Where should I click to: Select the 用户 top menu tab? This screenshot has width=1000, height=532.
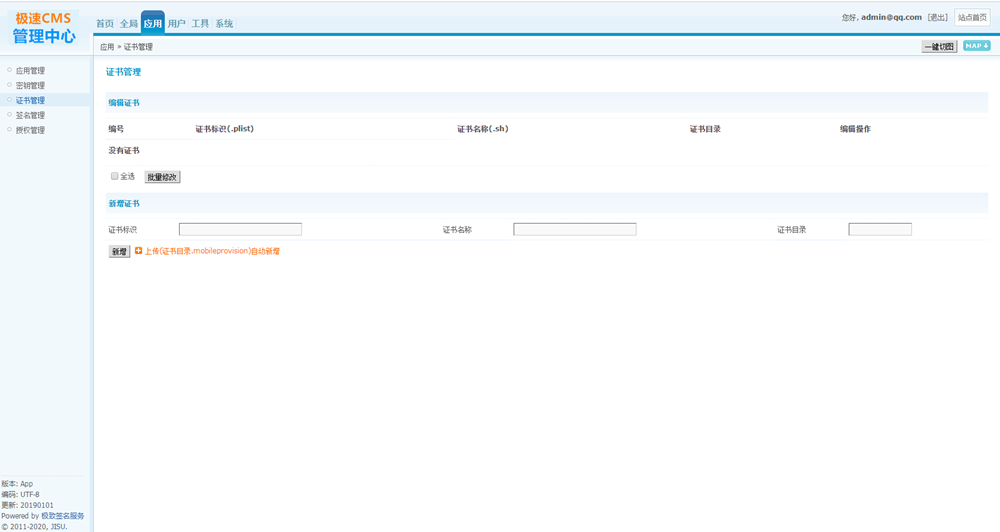coord(177,24)
